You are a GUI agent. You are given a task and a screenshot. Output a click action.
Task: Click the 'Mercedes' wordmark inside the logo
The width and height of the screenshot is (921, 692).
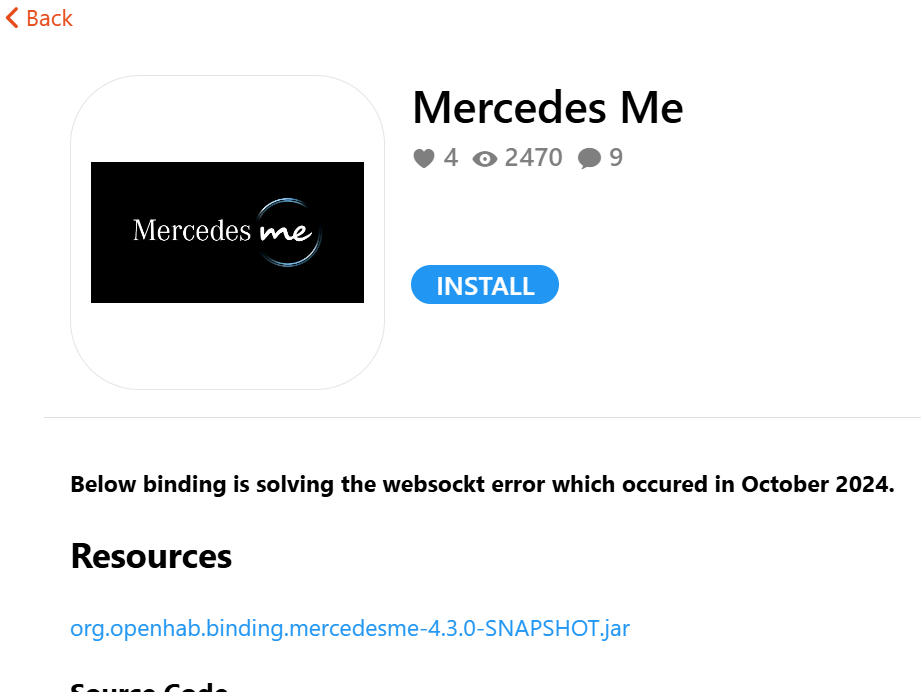191,230
